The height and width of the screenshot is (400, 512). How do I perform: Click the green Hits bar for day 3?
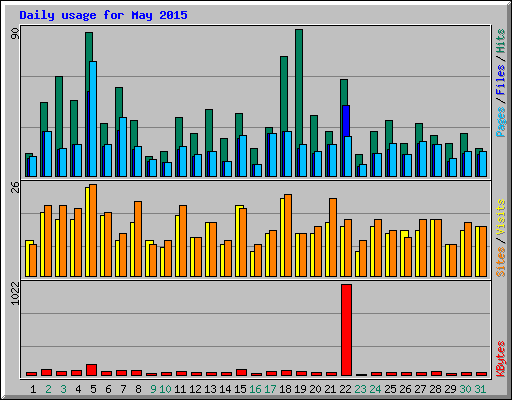point(59,112)
